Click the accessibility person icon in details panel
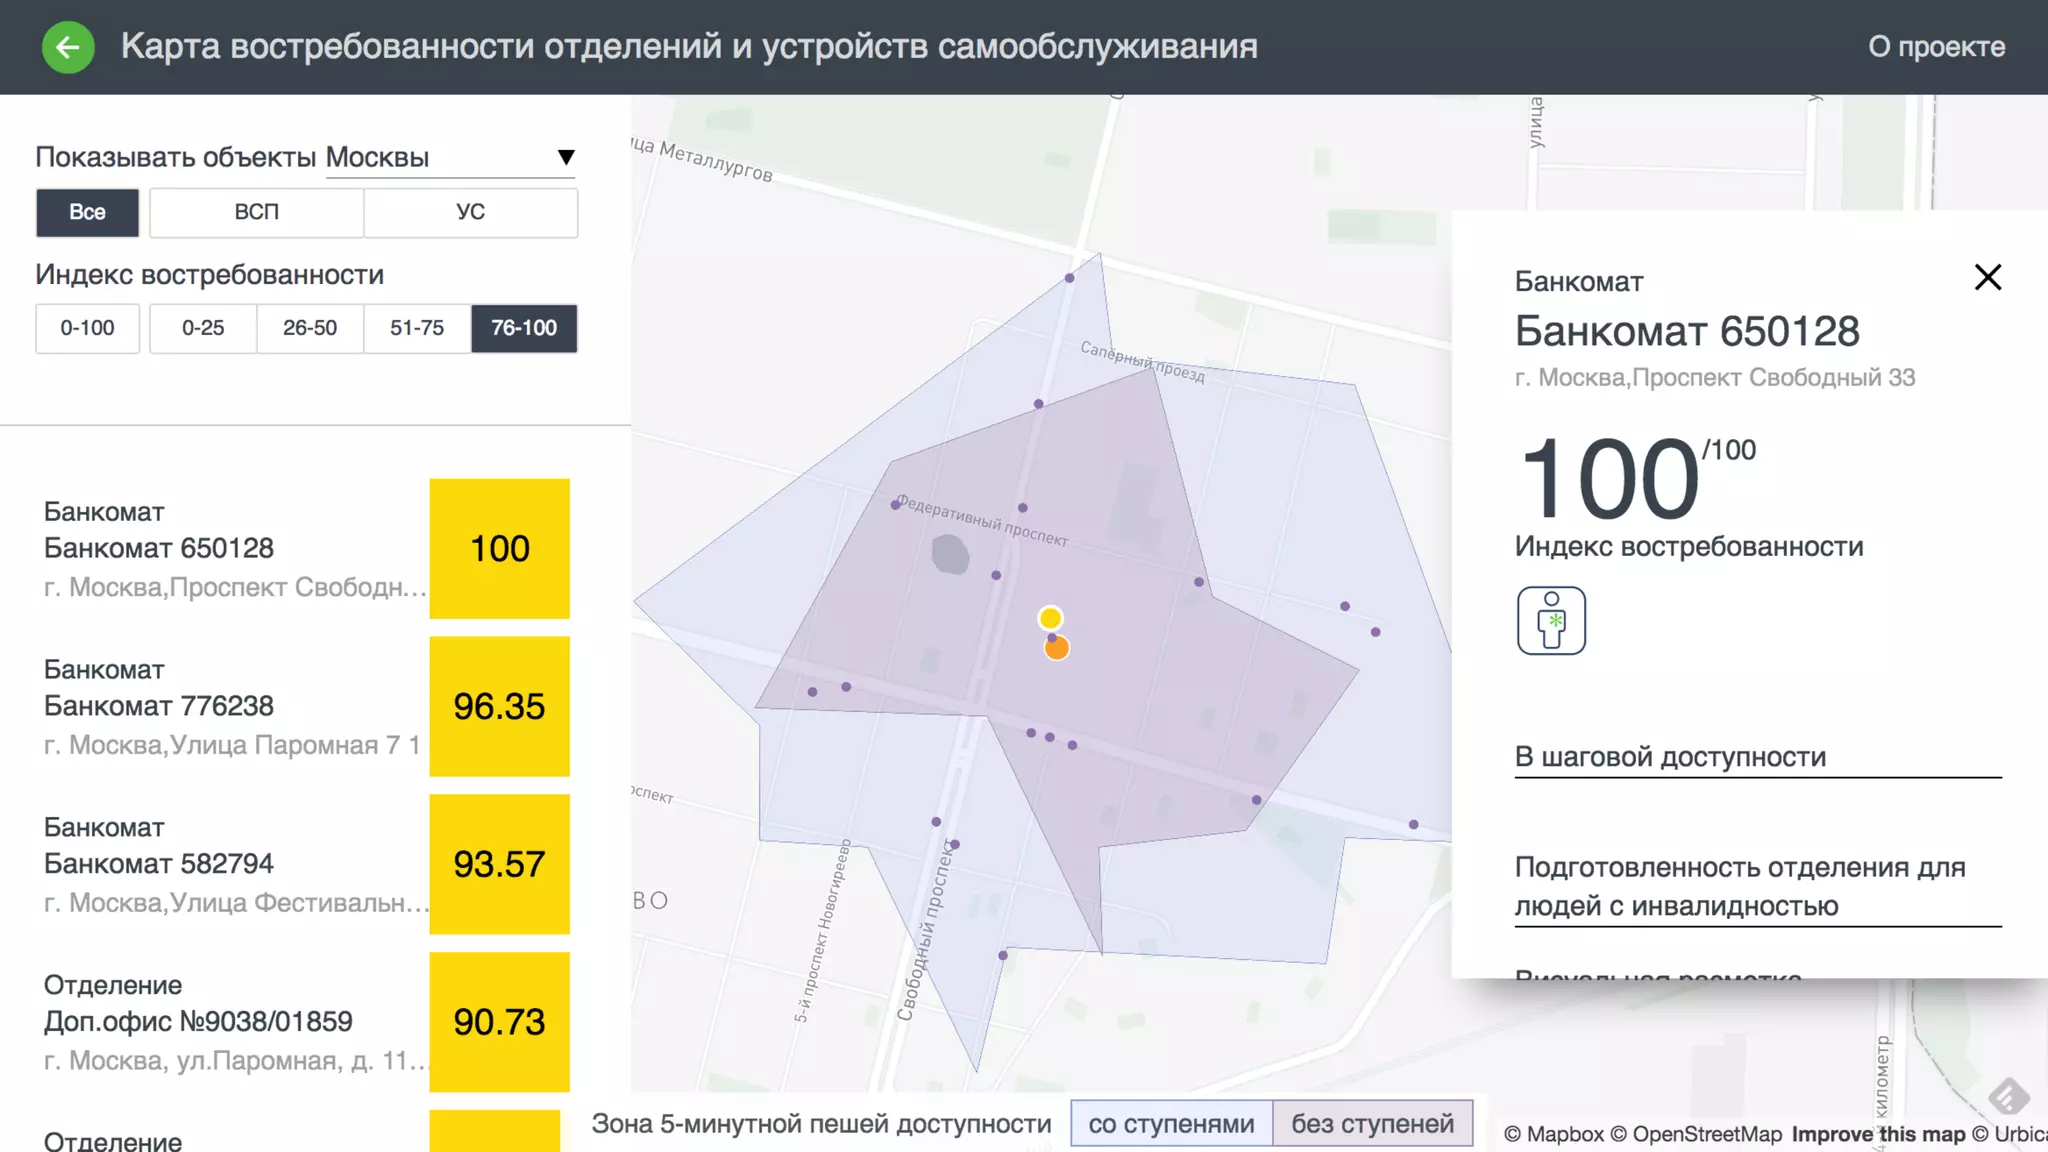The height and width of the screenshot is (1152, 2048). (1550, 620)
